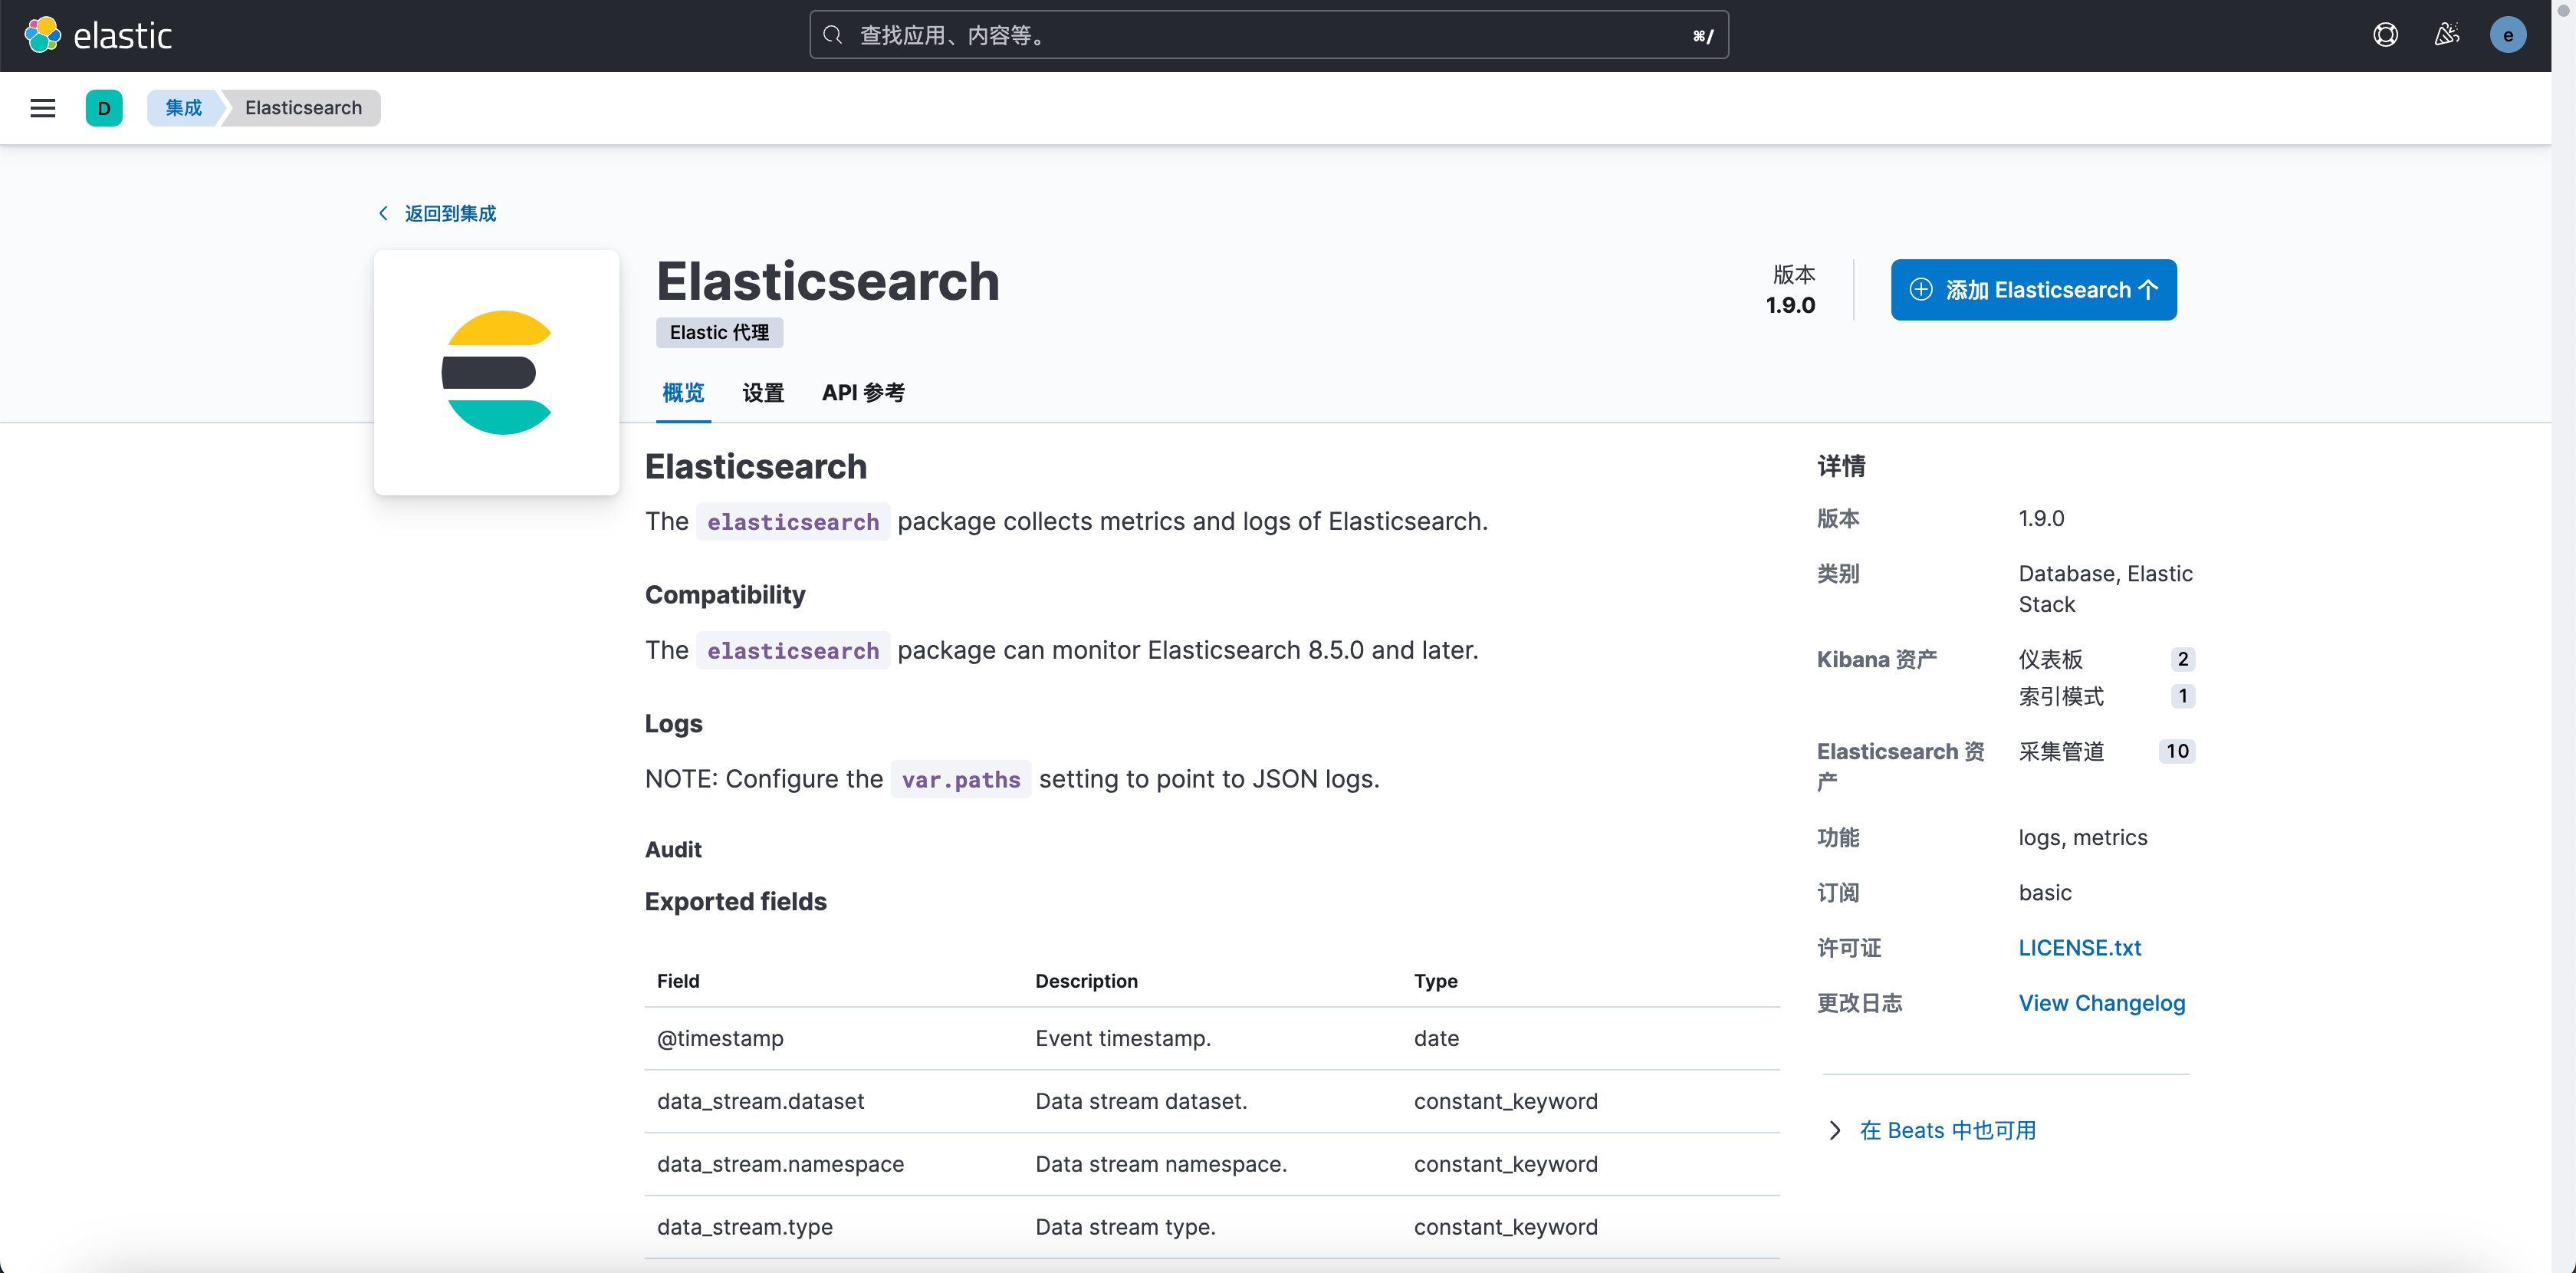Click the Elasticsearch integration logo thumbnail
This screenshot has height=1273, width=2576.
point(496,373)
